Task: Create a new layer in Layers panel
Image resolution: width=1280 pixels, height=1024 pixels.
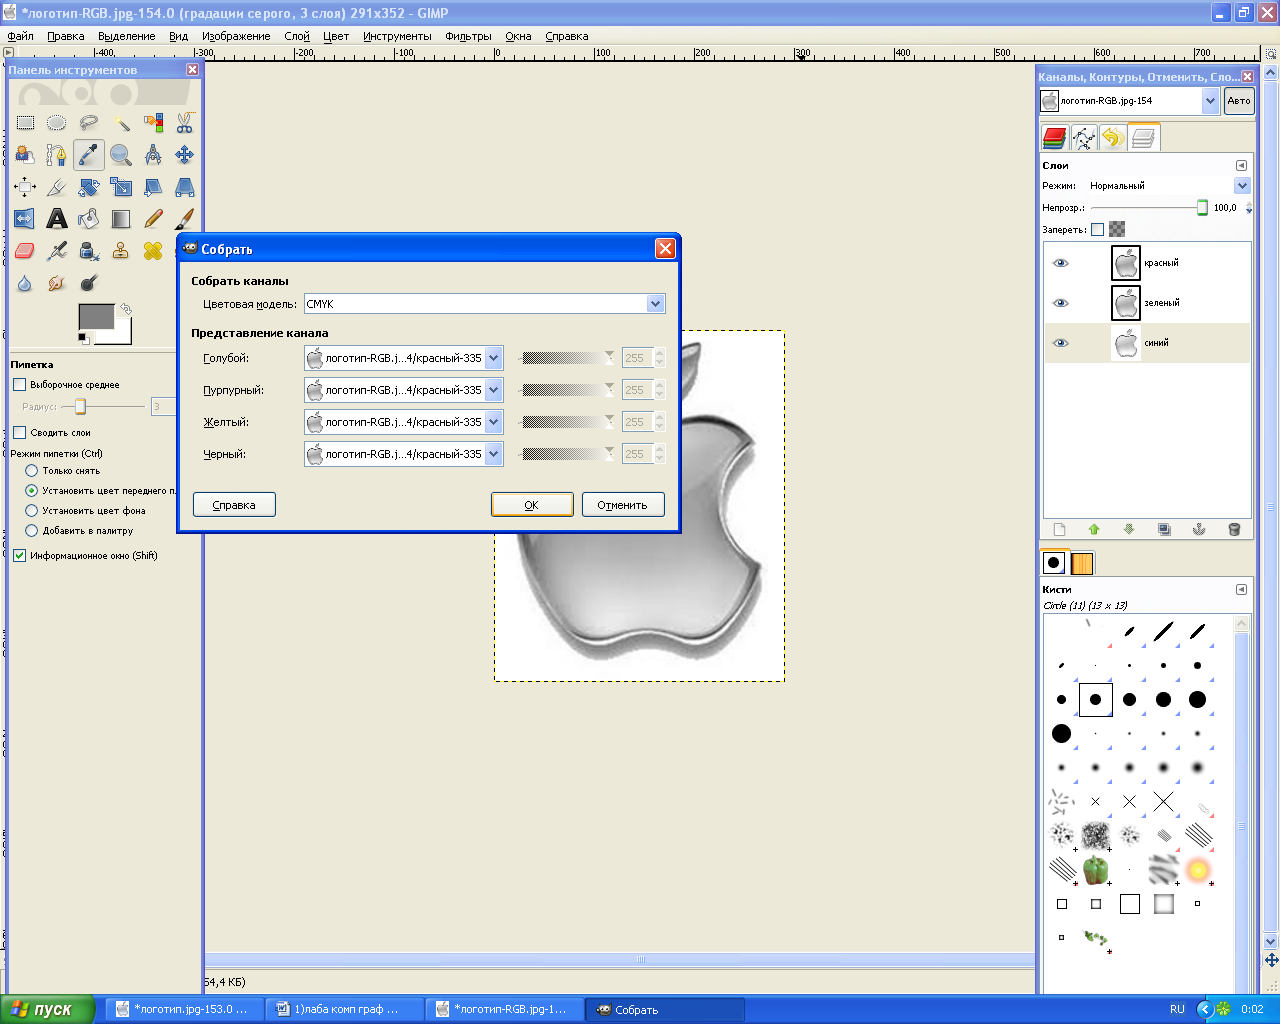Action: pos(1060,530)
